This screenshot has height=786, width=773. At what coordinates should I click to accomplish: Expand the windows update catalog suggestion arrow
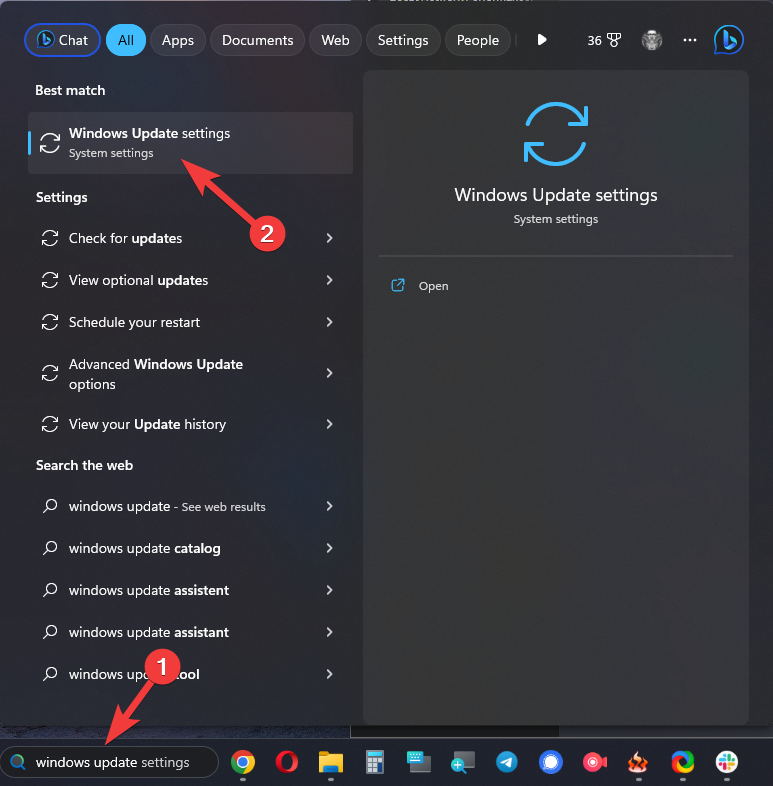(x=329, y=548)
